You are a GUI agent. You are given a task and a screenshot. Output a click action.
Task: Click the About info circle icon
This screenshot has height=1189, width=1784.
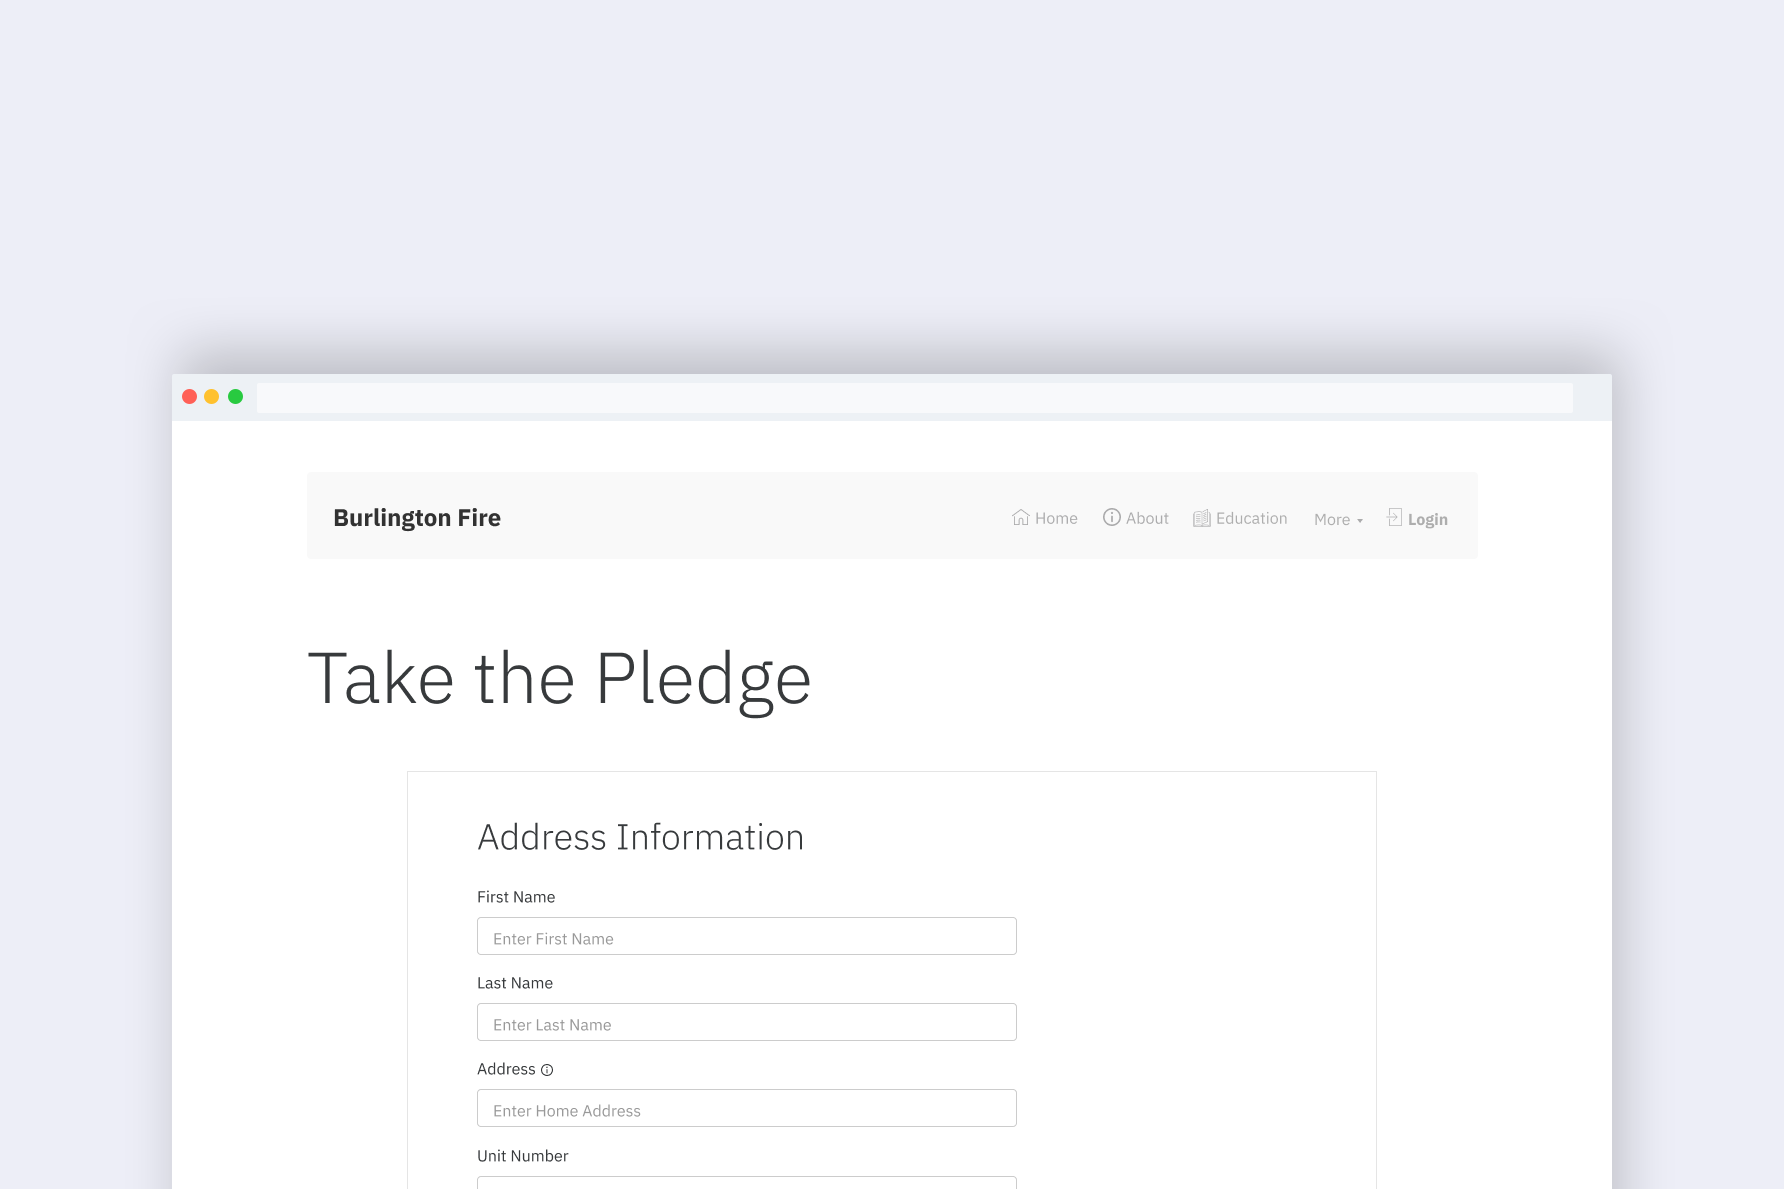(1111, 517)
